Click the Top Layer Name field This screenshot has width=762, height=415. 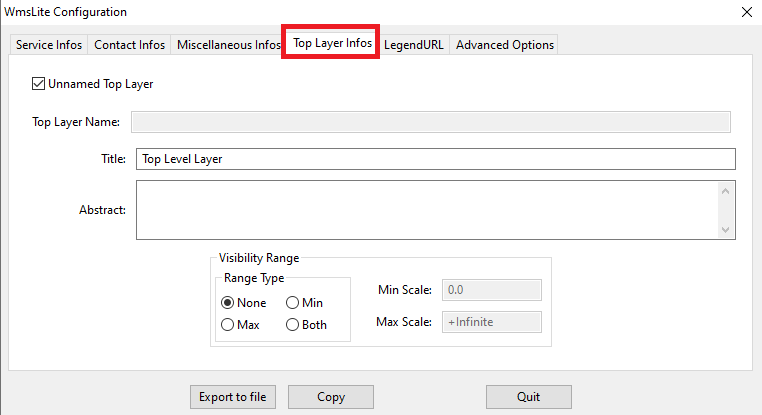coord(431,122)
